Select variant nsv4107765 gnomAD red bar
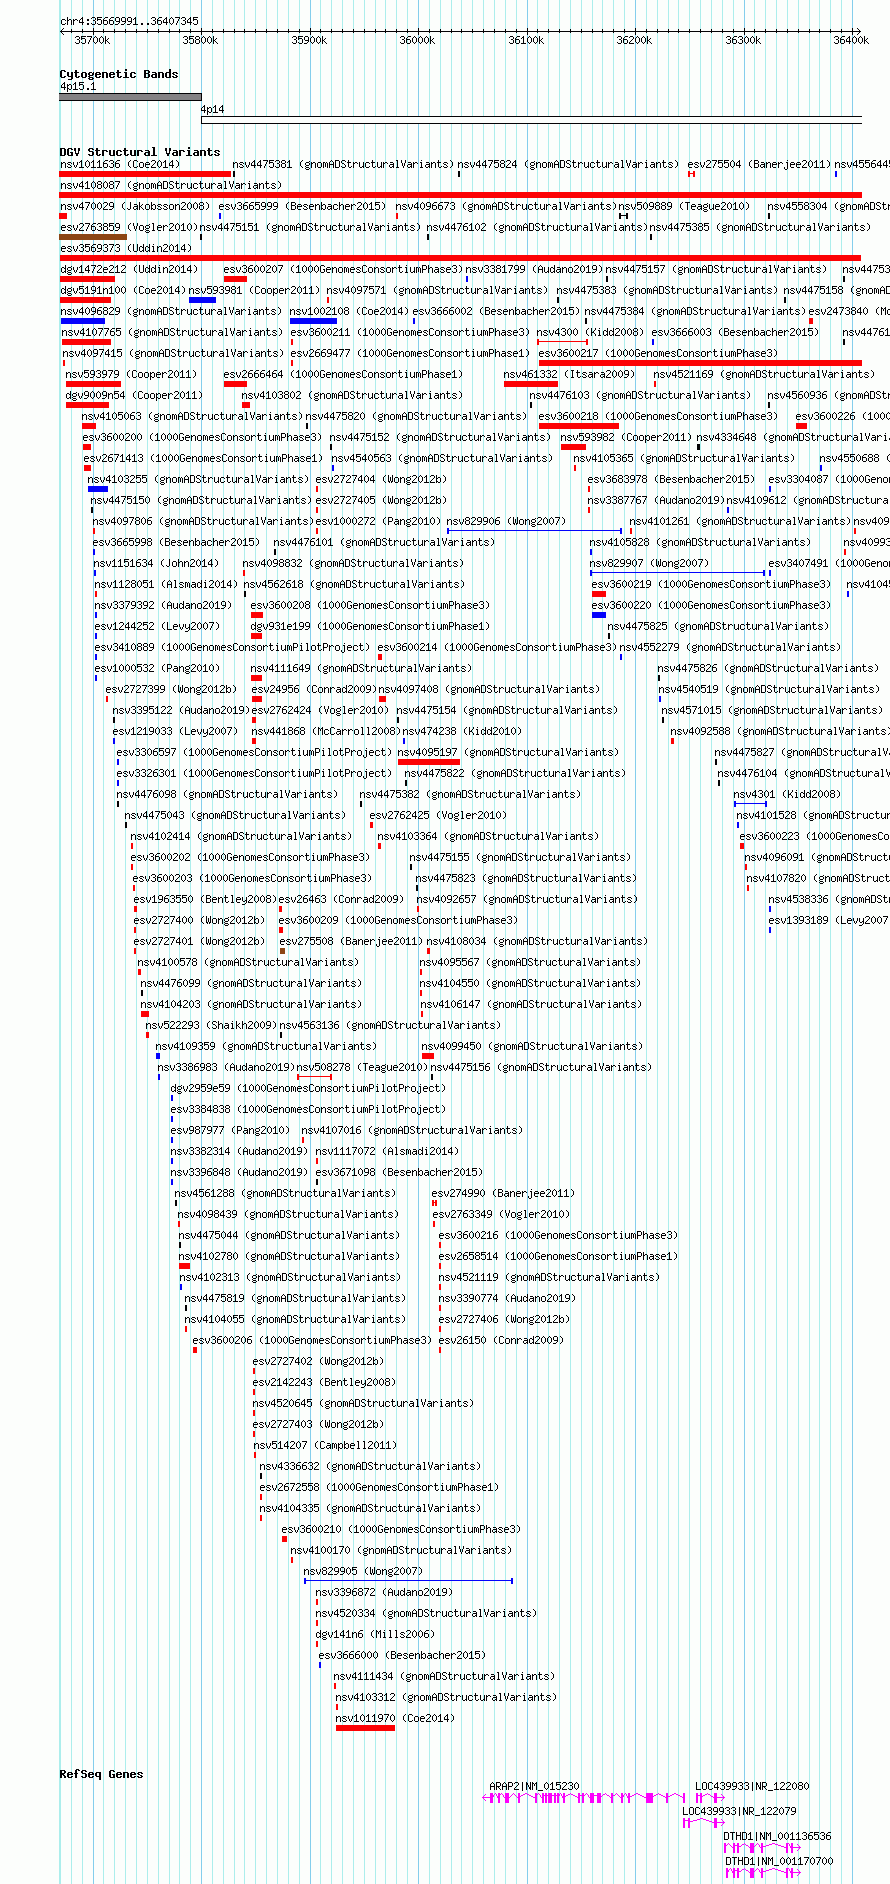The image size is (890, 1884). [x=86, y=341]
